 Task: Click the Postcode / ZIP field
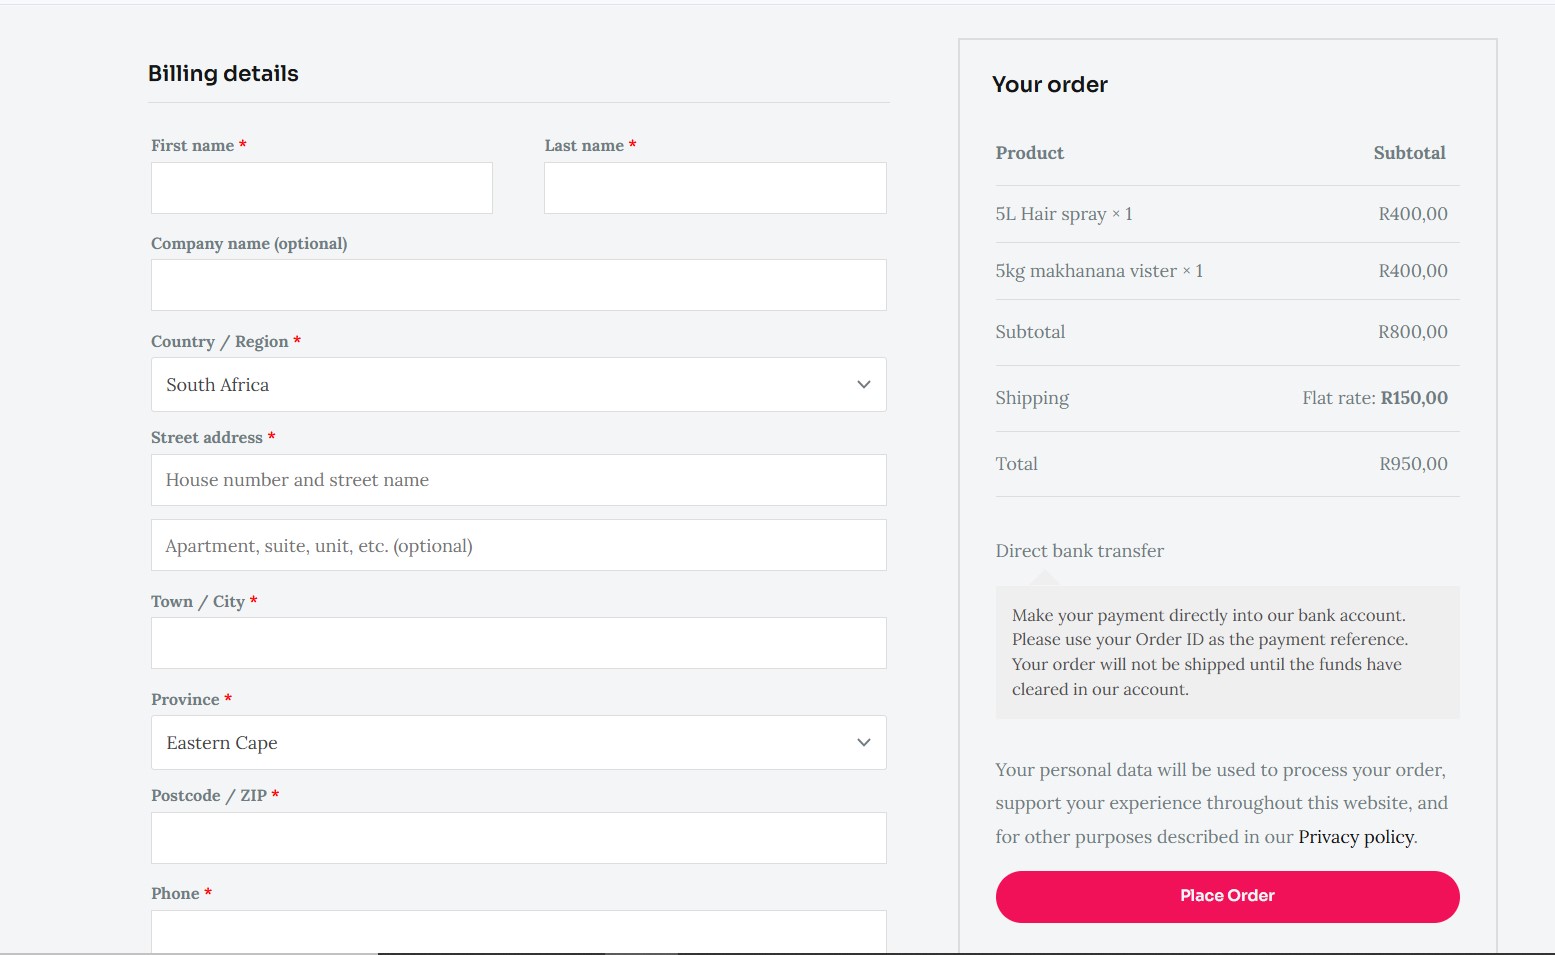point(518,838)
